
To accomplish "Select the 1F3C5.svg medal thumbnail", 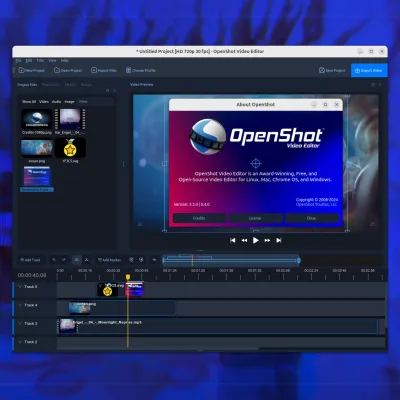I will (x=70, y=148).
